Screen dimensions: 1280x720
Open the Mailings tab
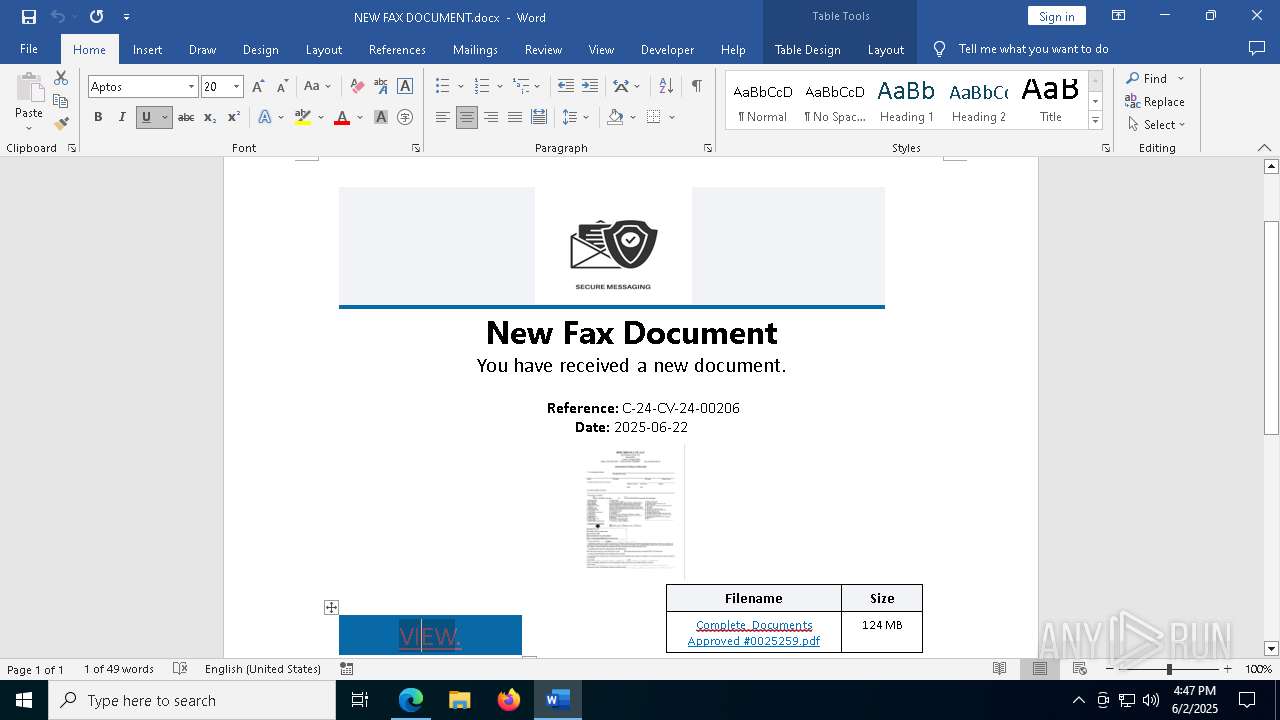(475, 49)
